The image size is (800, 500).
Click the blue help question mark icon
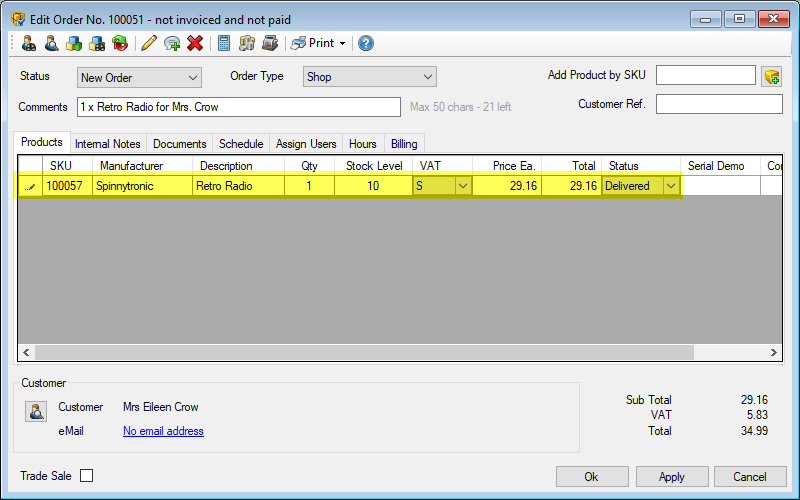tap(366, 43)
